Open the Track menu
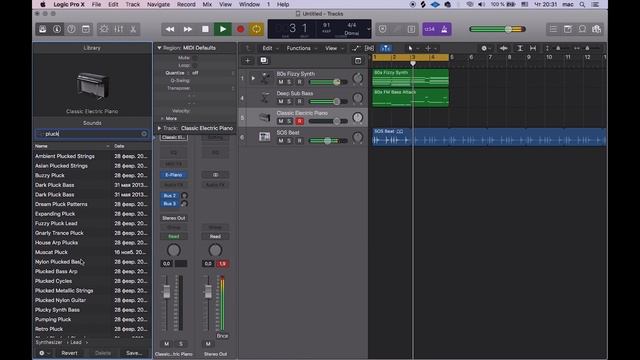The width and height of the screenshot is (640, 360). coord(132,4)
